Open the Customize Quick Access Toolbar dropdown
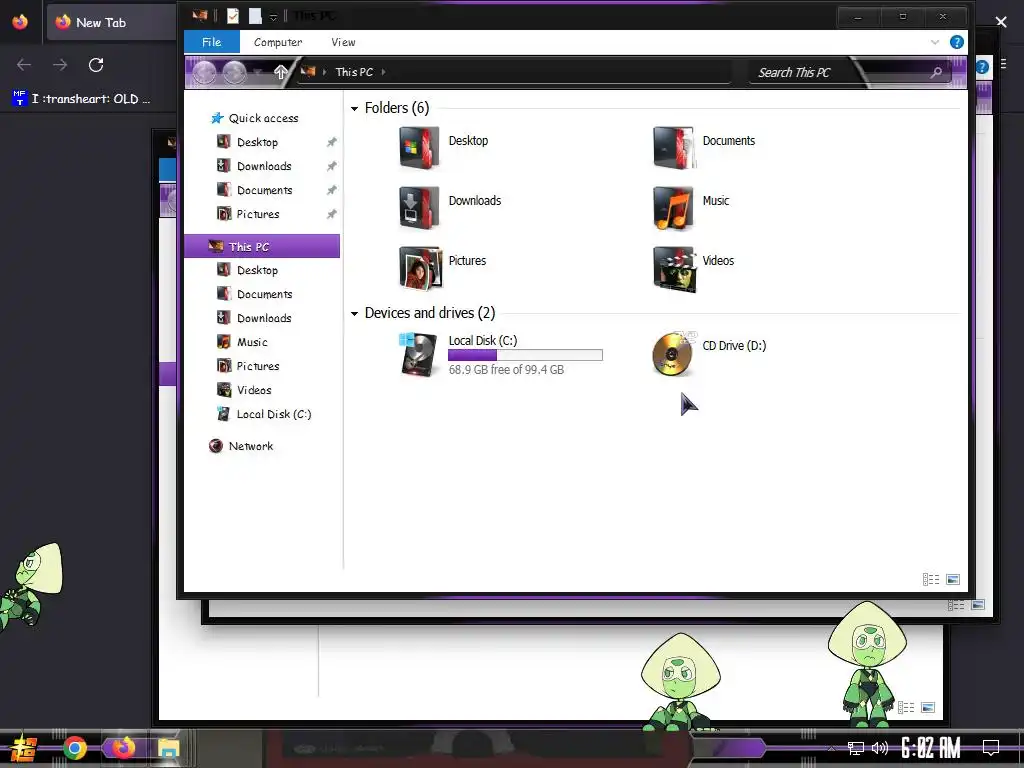The image size is (1024, 768). point(274,17)
